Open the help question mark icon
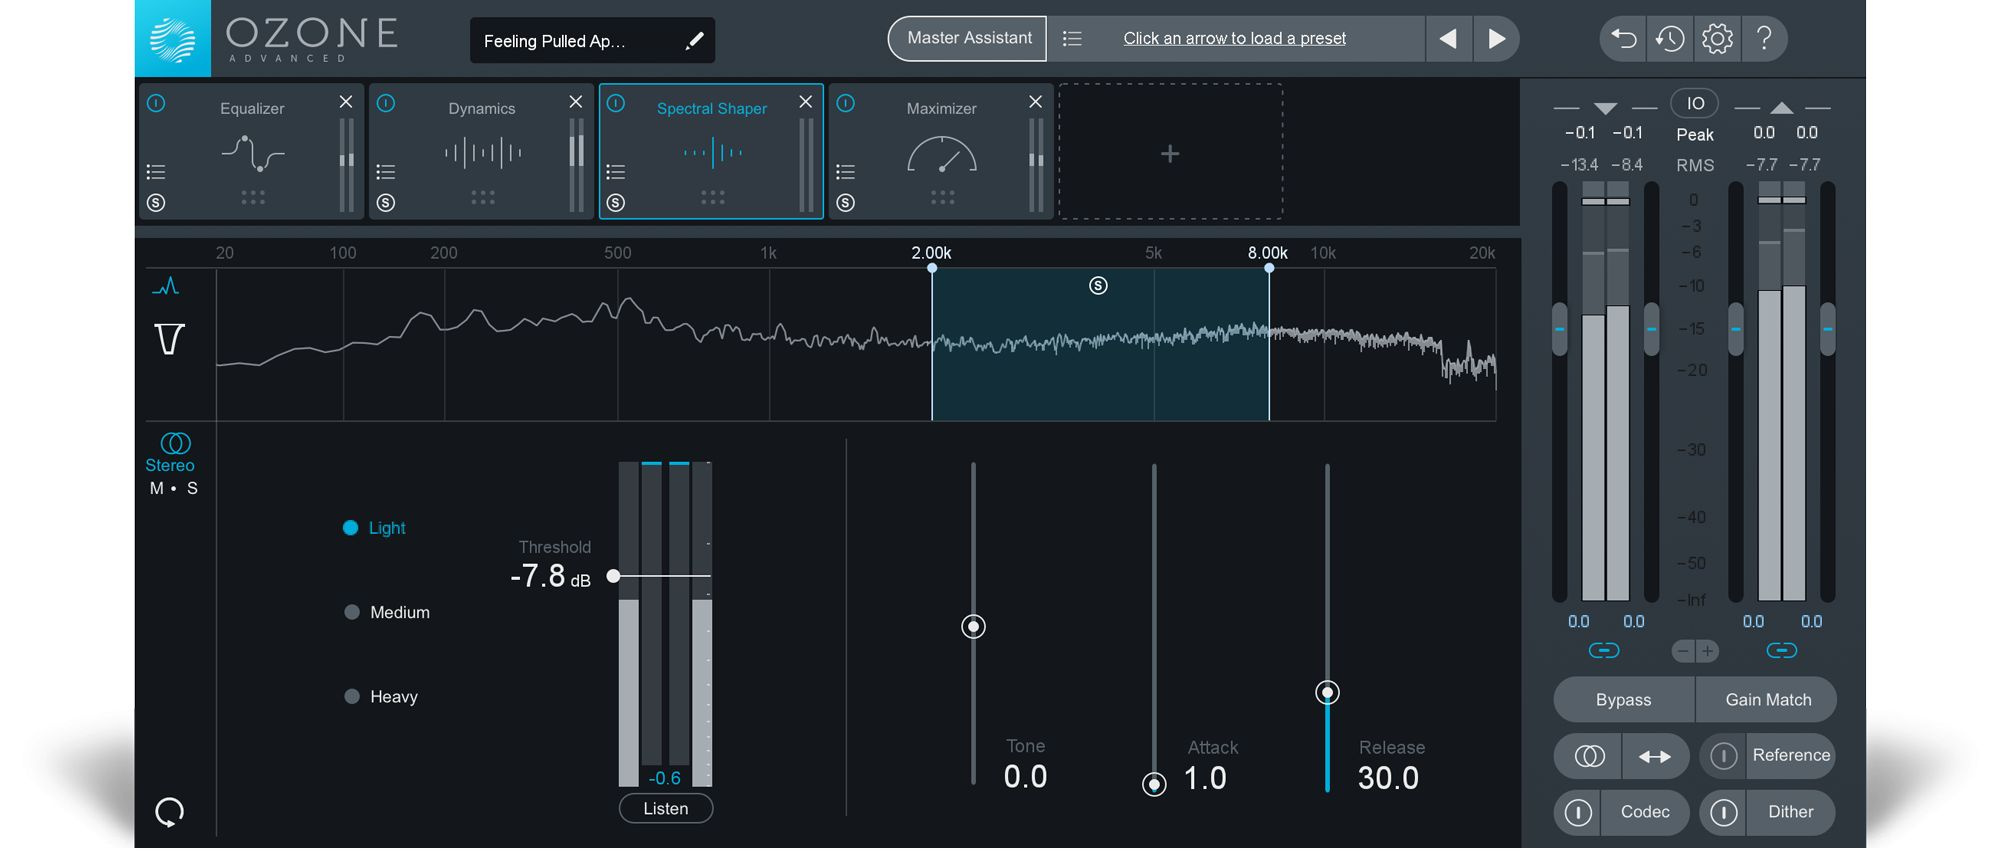Viewport: 2000px width, 863px height. click(1764, 39)
